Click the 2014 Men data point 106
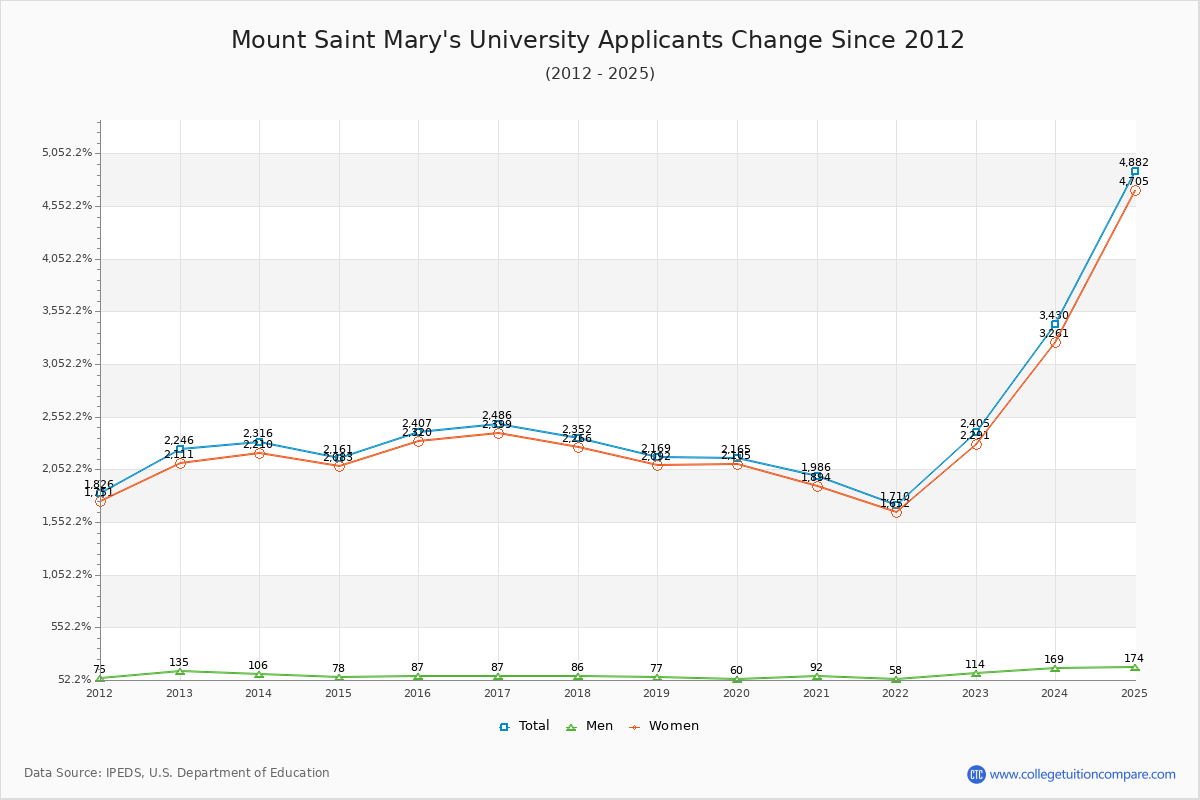This screenshot has height=800, width=1200. pos(259,674)
